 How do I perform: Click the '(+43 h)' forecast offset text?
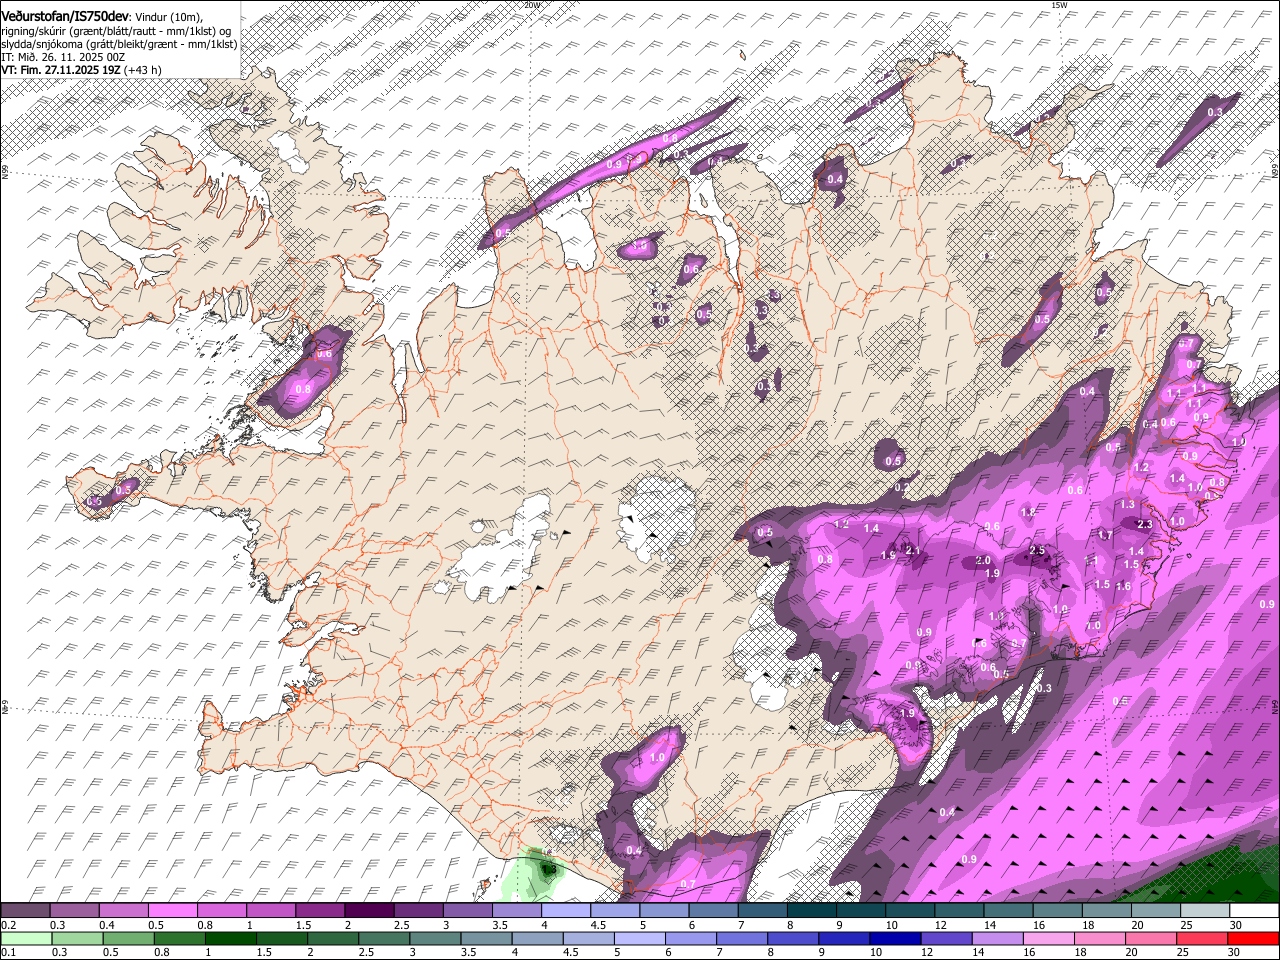[143, 70]
